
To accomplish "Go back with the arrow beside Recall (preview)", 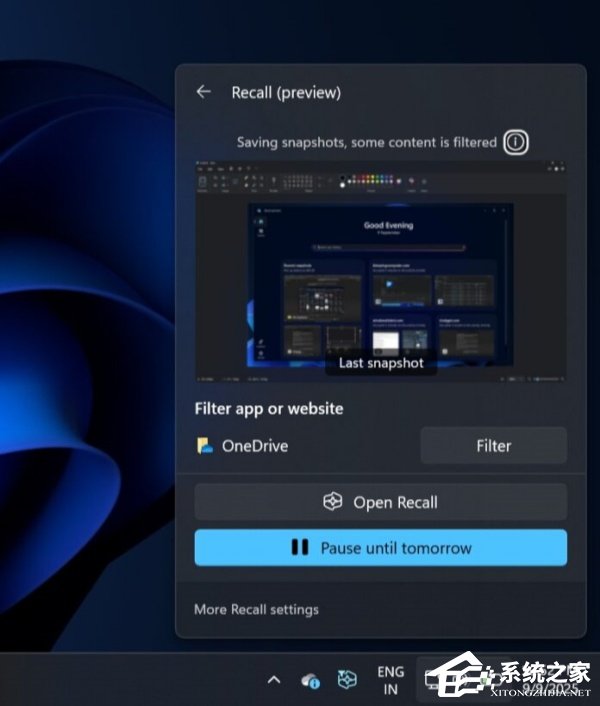I will click(x=203, y=92).
